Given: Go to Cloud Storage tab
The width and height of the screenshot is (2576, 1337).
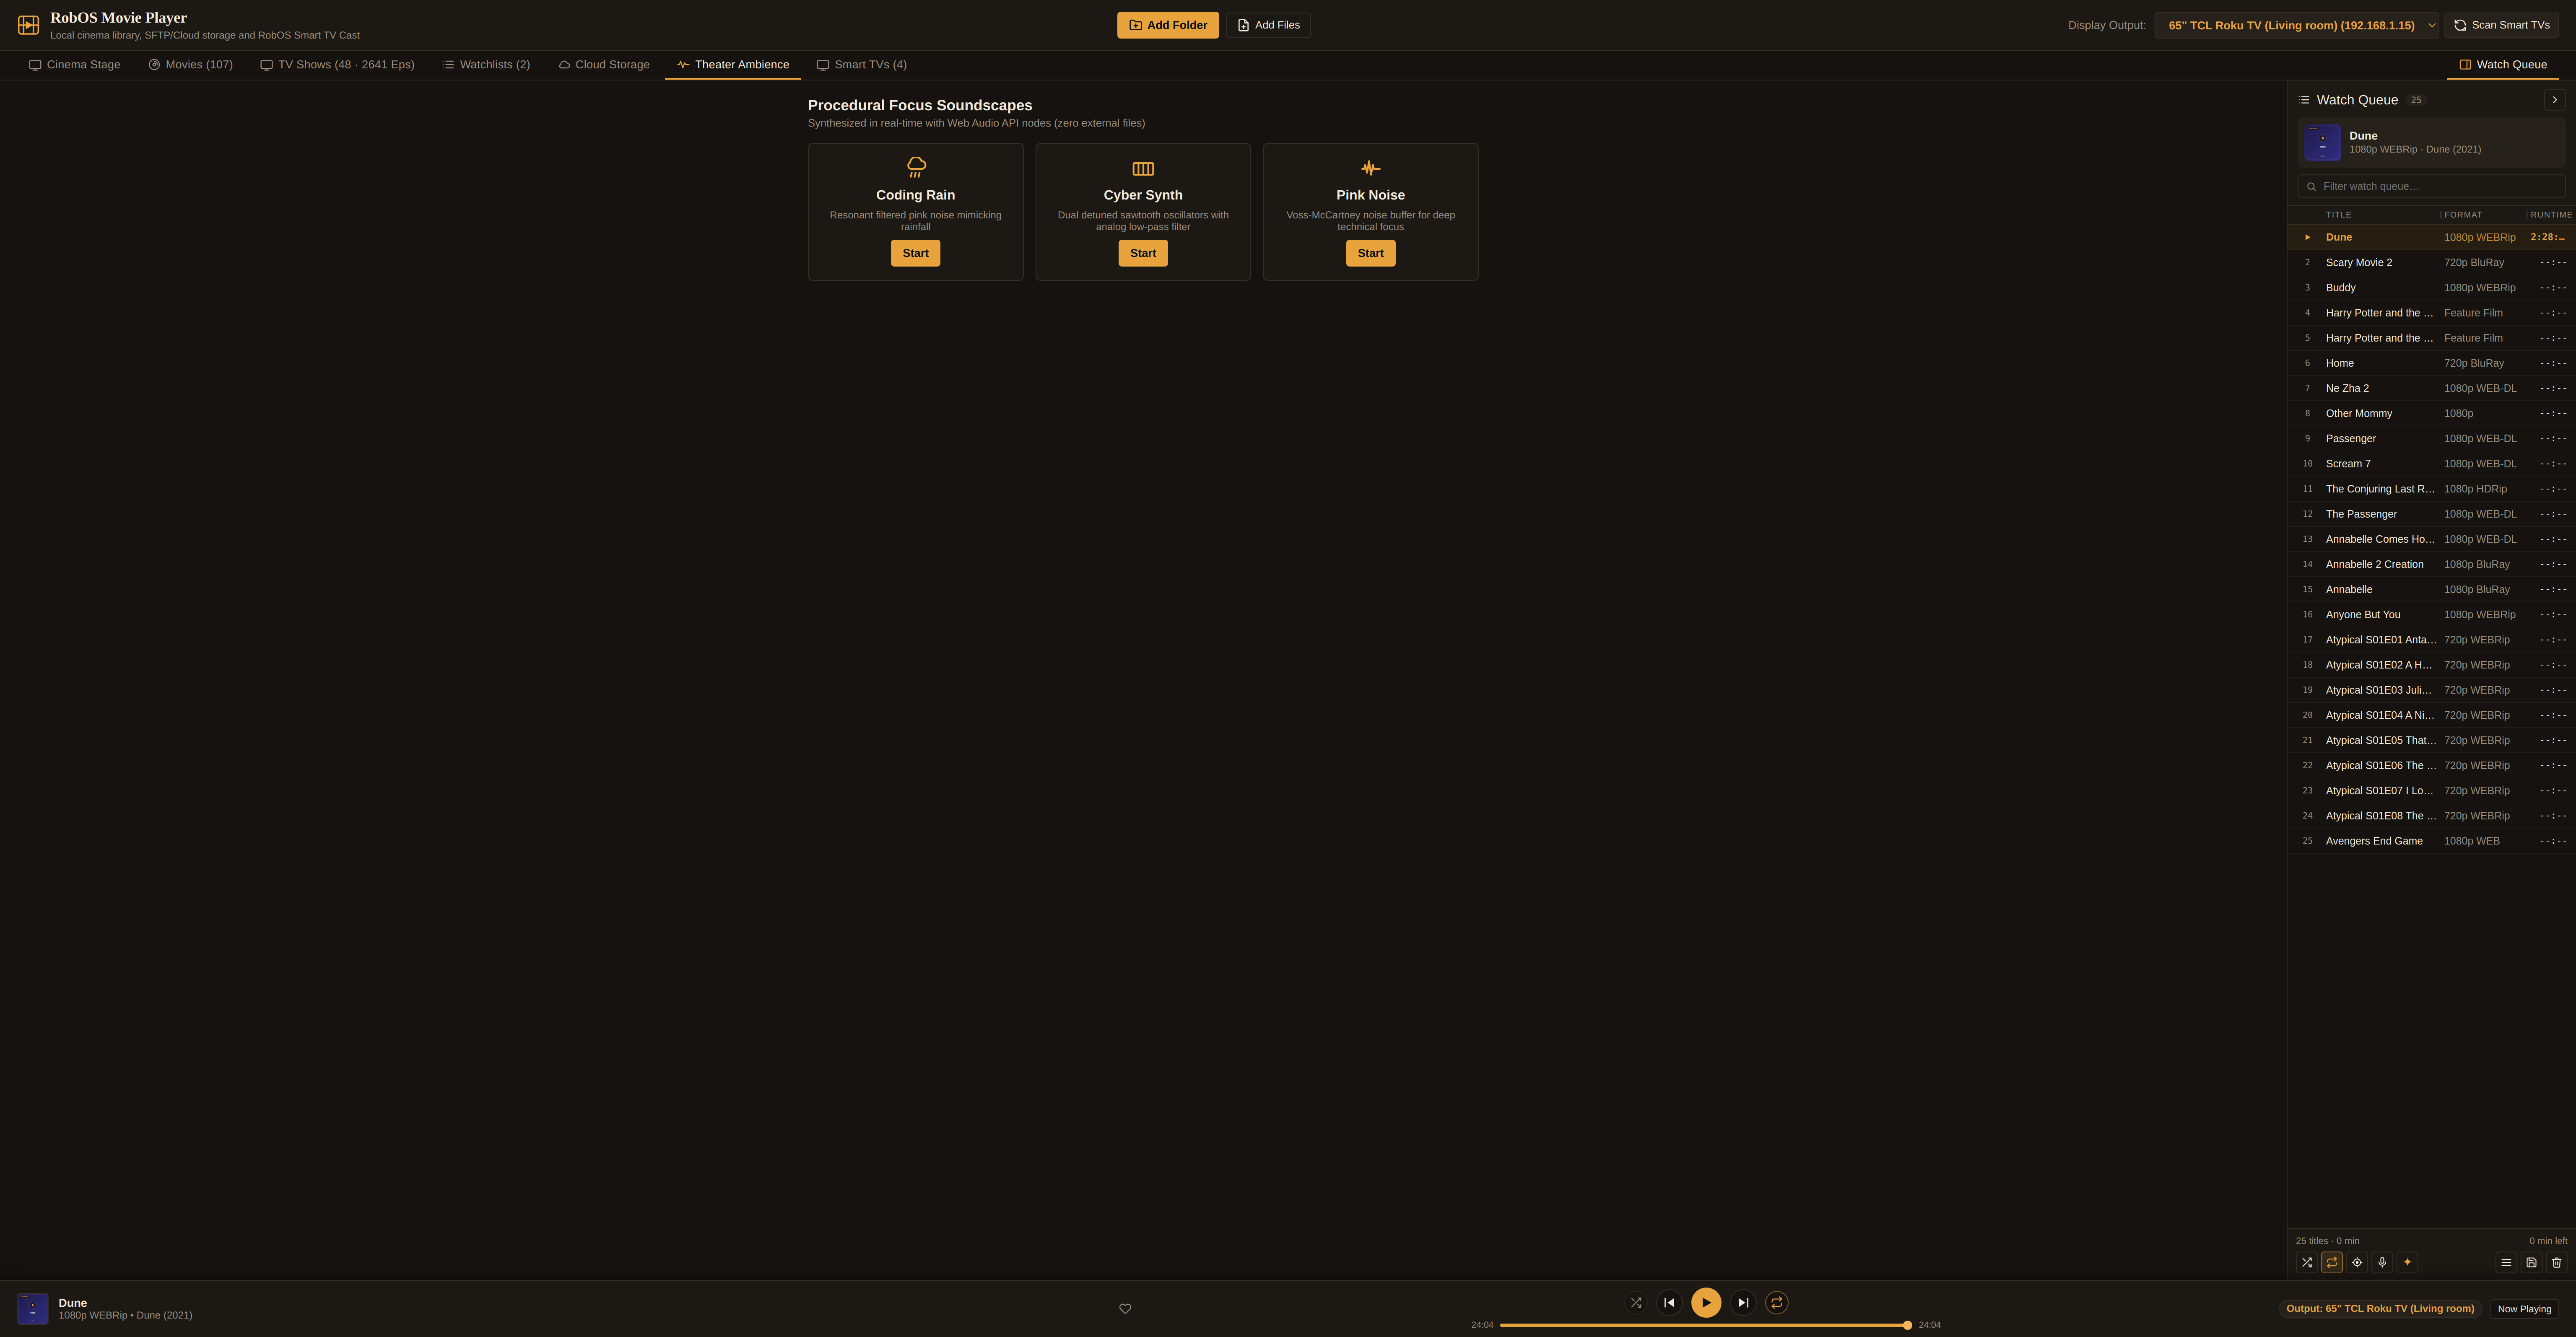Looking at the screenshot, I should [604, 65].
